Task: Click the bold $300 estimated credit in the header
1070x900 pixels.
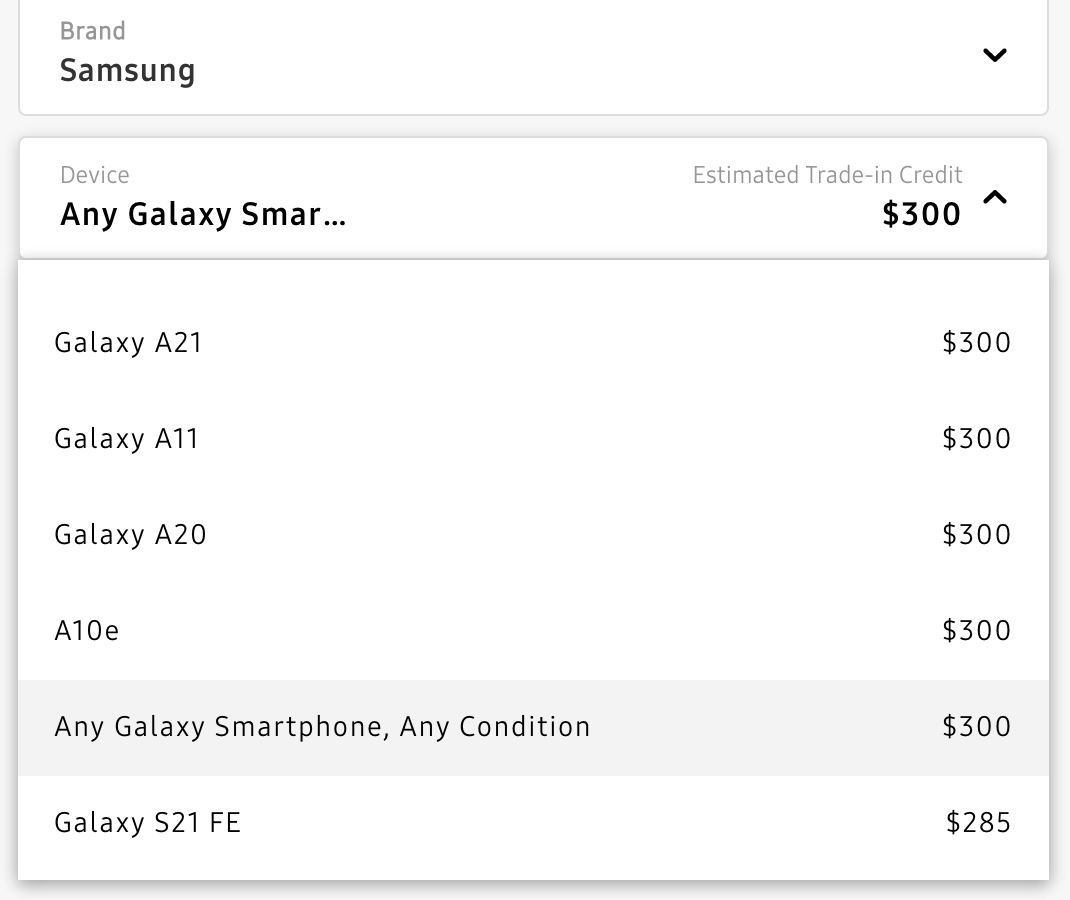Action: point(921,214)
